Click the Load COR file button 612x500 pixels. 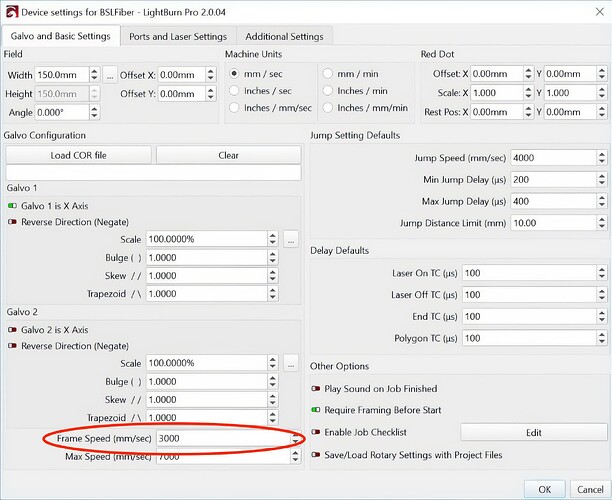click(79, 155)
